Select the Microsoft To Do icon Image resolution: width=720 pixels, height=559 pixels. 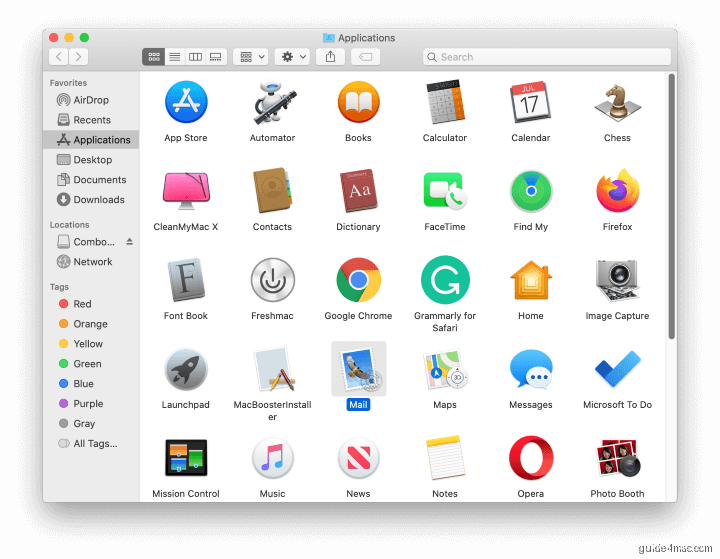[618, 369]
